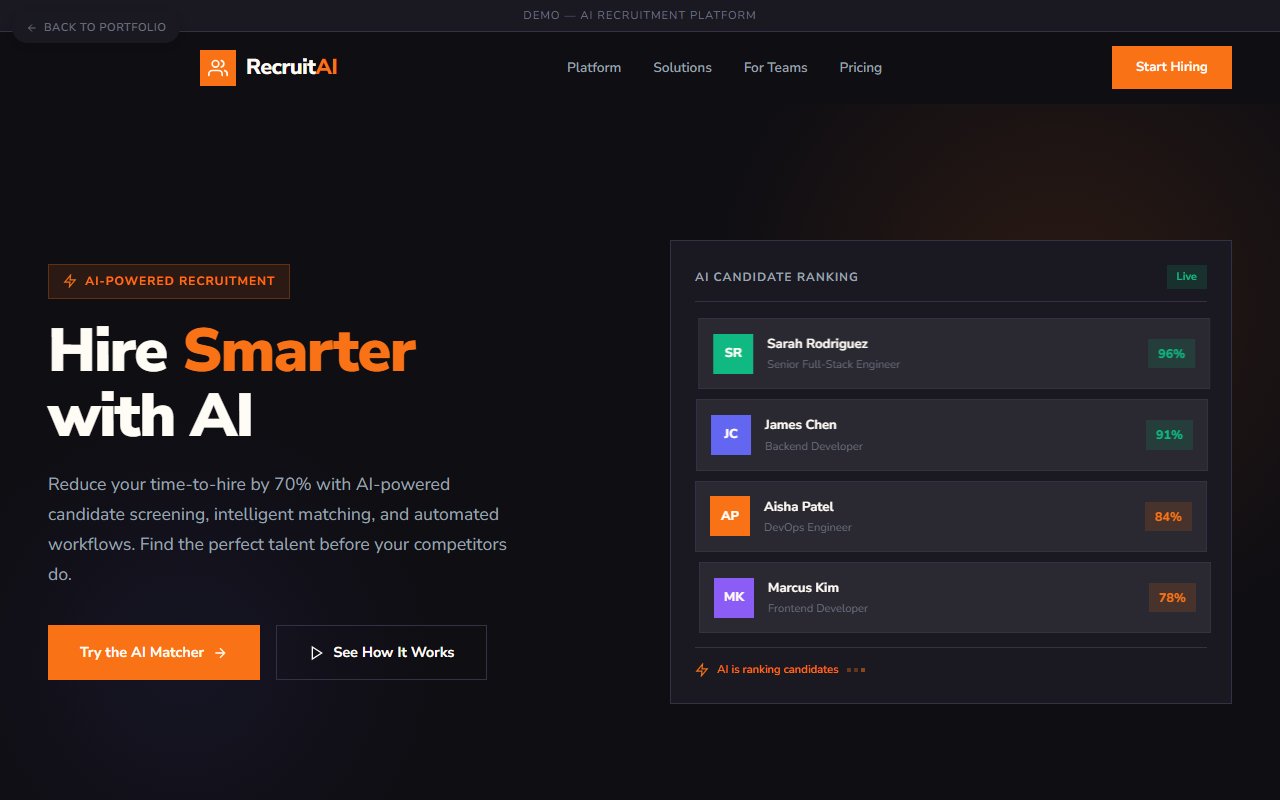Open the Solutions menu
The height and width of the screenshot is (800, 1280).
[x=682, y=67]
